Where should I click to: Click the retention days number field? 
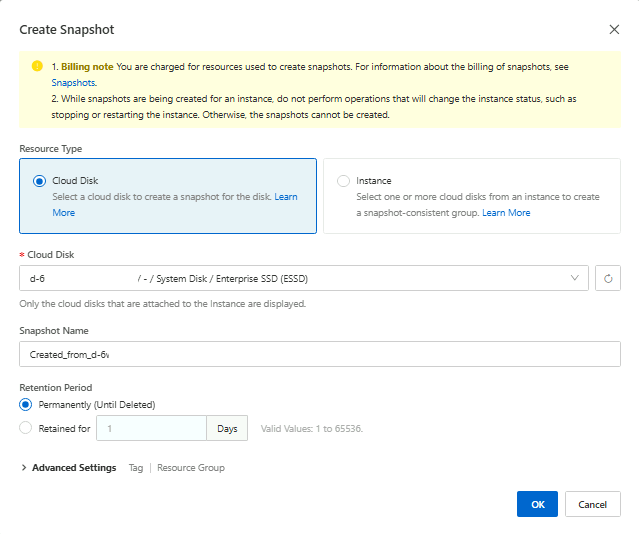151,428
